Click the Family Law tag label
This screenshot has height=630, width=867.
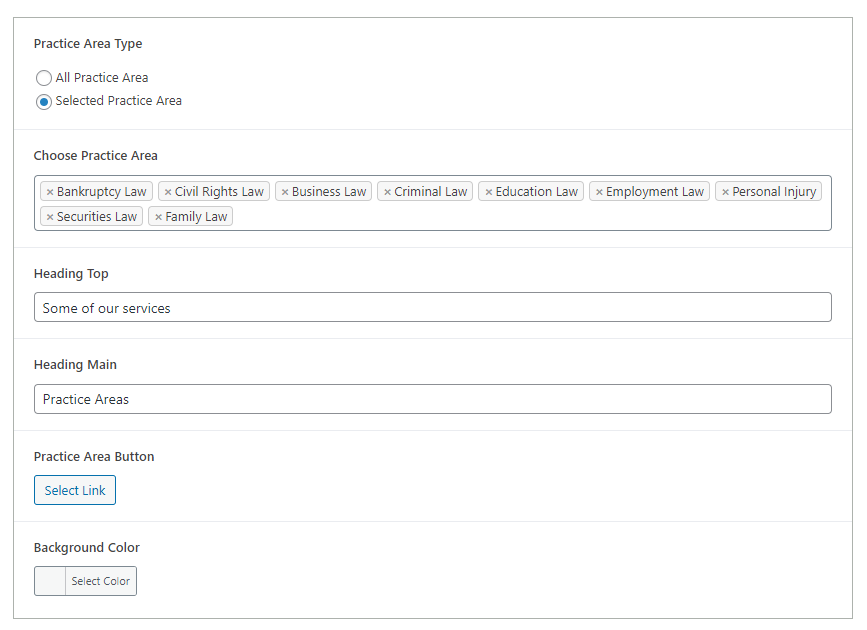(196, 217)
